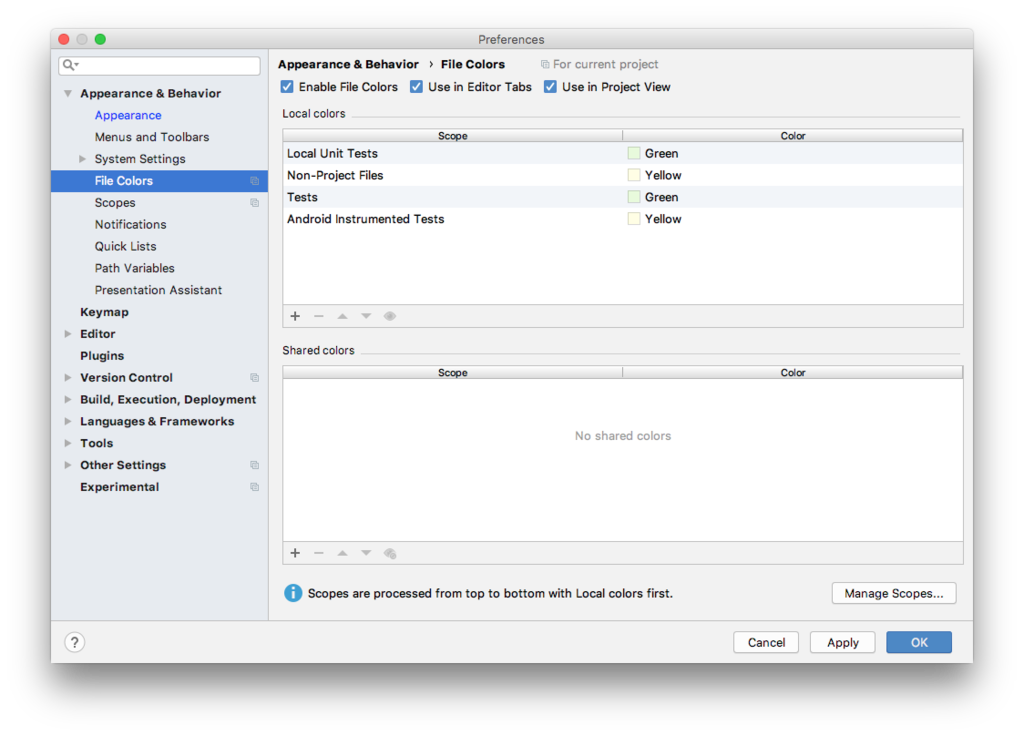Click project icon beside Version Control
This screenshot has height=736, width=1024.
pyautogui.click(x=255, y=377)
